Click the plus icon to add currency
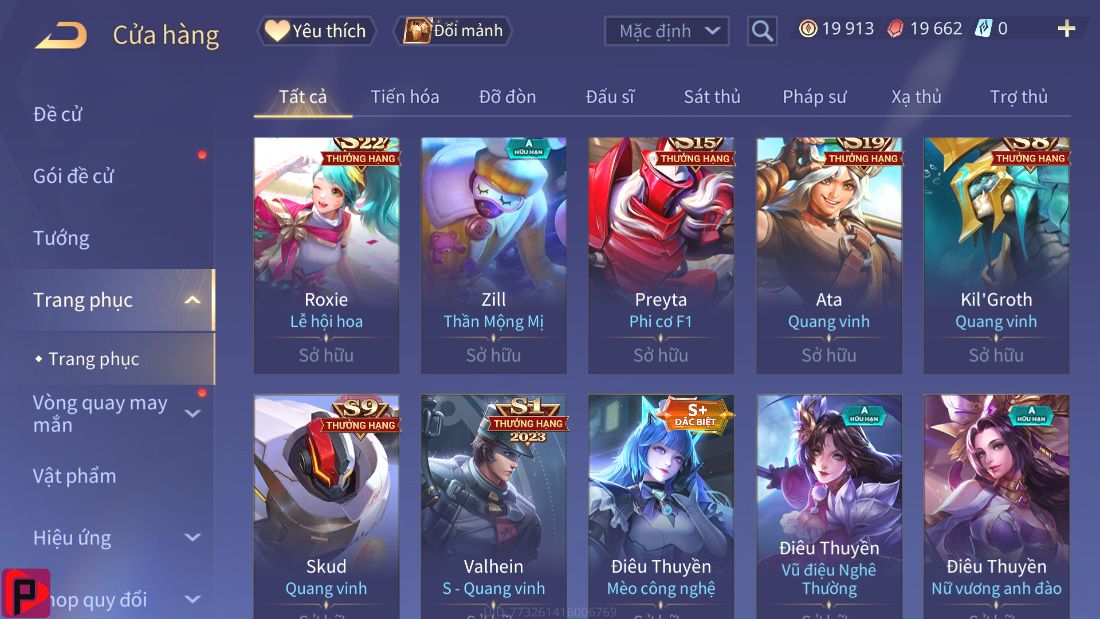 1066,28
